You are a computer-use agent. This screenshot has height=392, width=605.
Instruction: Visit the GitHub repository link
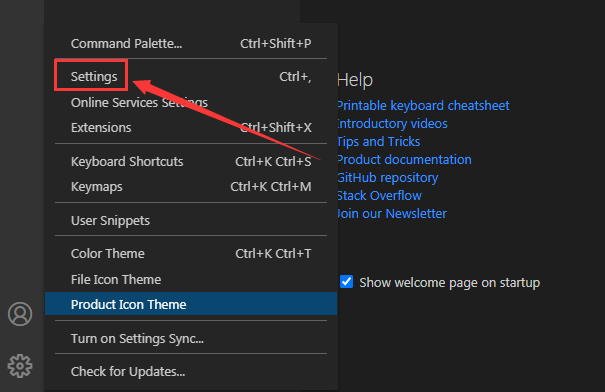(x=388, y=177)
